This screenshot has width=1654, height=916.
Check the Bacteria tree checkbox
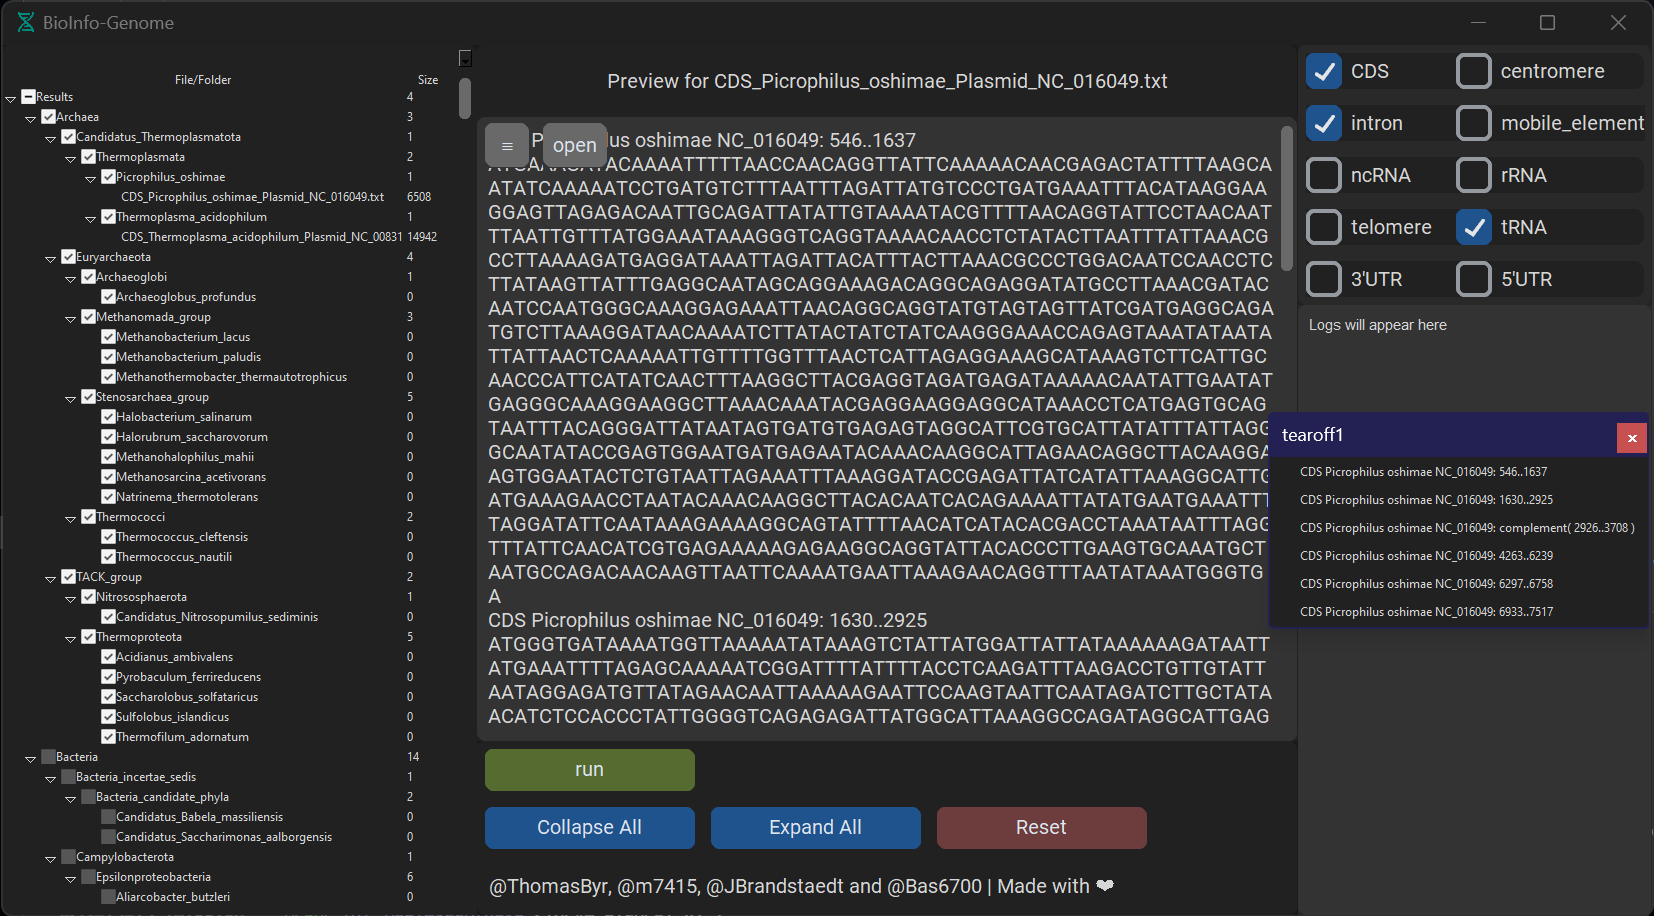48,757
